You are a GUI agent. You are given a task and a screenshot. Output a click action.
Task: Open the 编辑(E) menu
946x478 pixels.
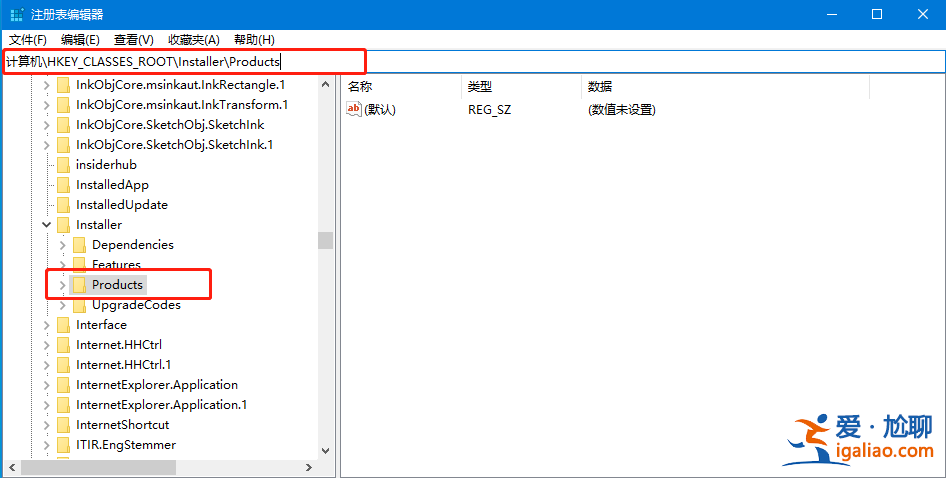coord(80,40)
